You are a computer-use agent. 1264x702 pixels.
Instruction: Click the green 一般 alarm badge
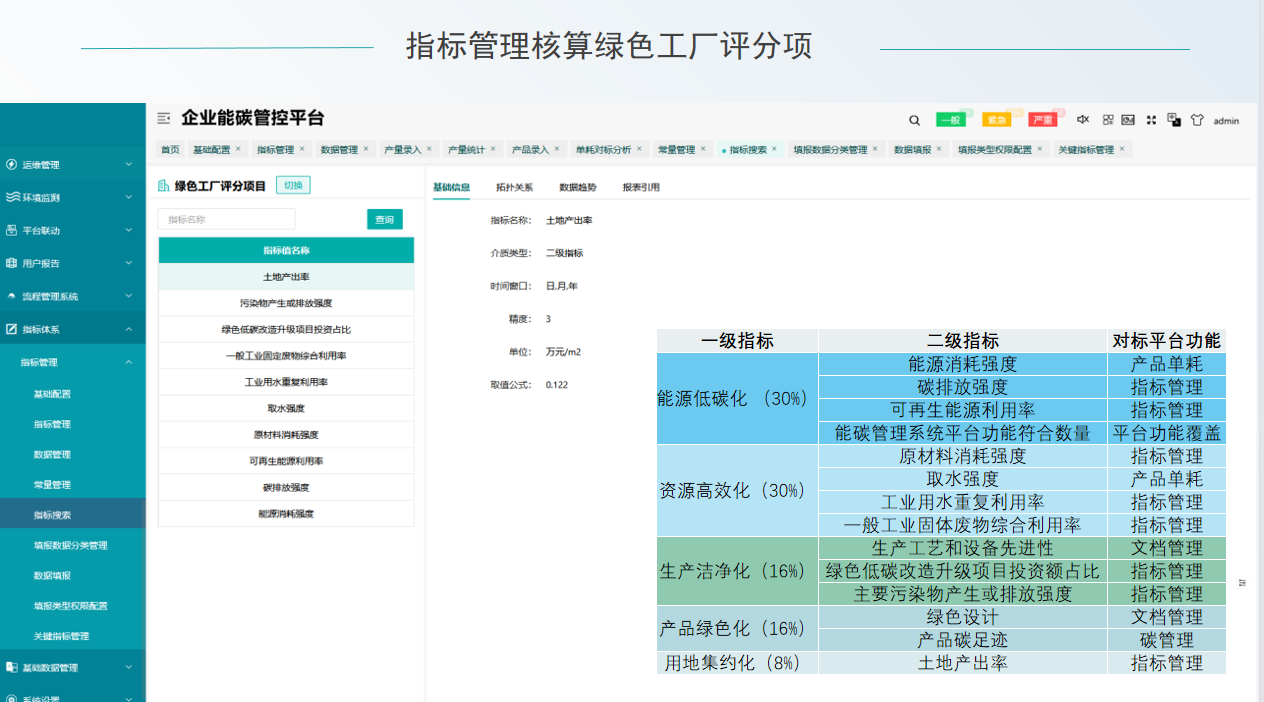point(950,120)
